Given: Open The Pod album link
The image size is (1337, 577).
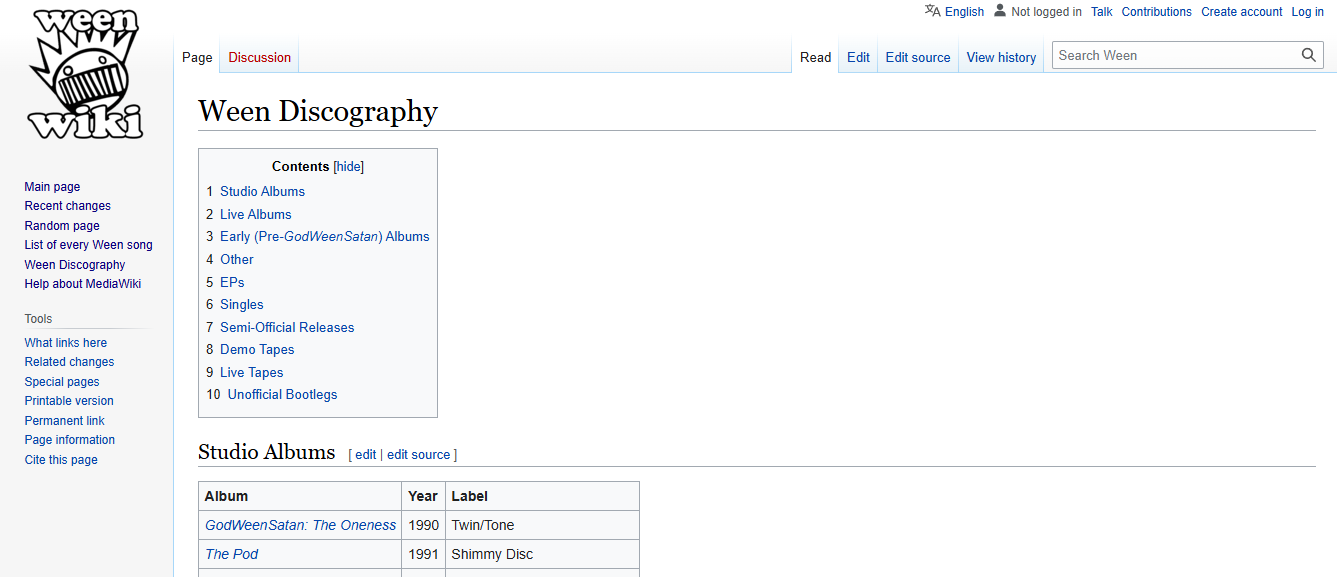Looking at the screenshot, I should (x=232, y=554).
